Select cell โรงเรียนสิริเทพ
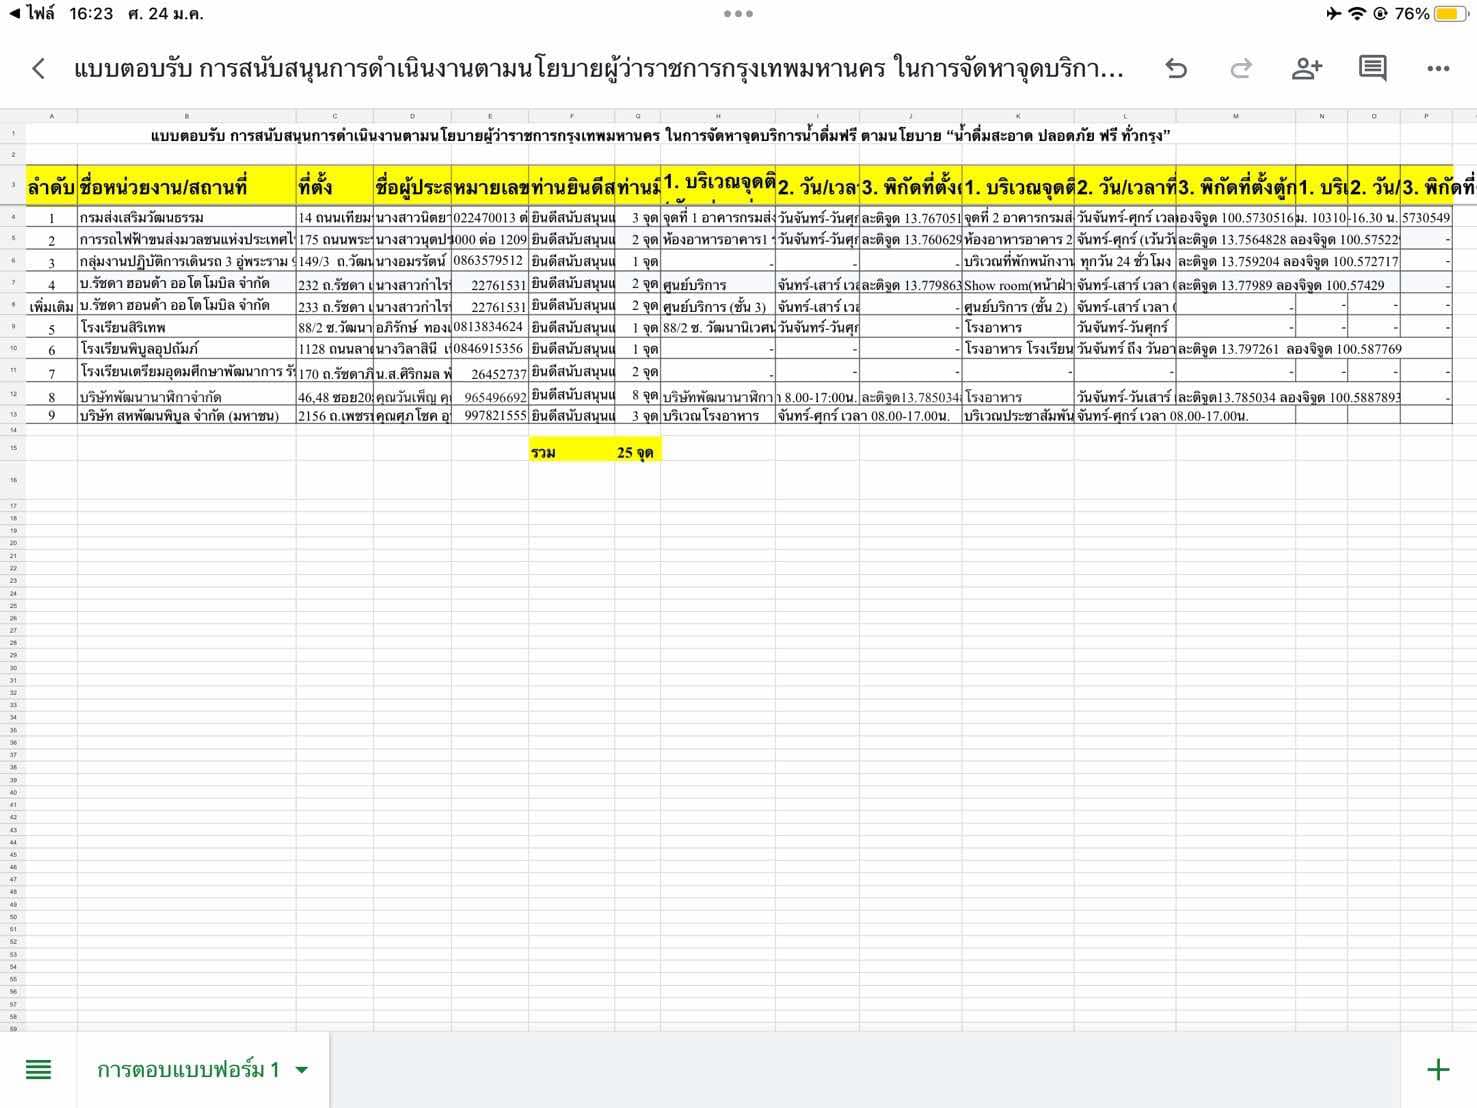Viewport: 1477px width, 1108px height. pyautogui.click(x=186, y=327)
